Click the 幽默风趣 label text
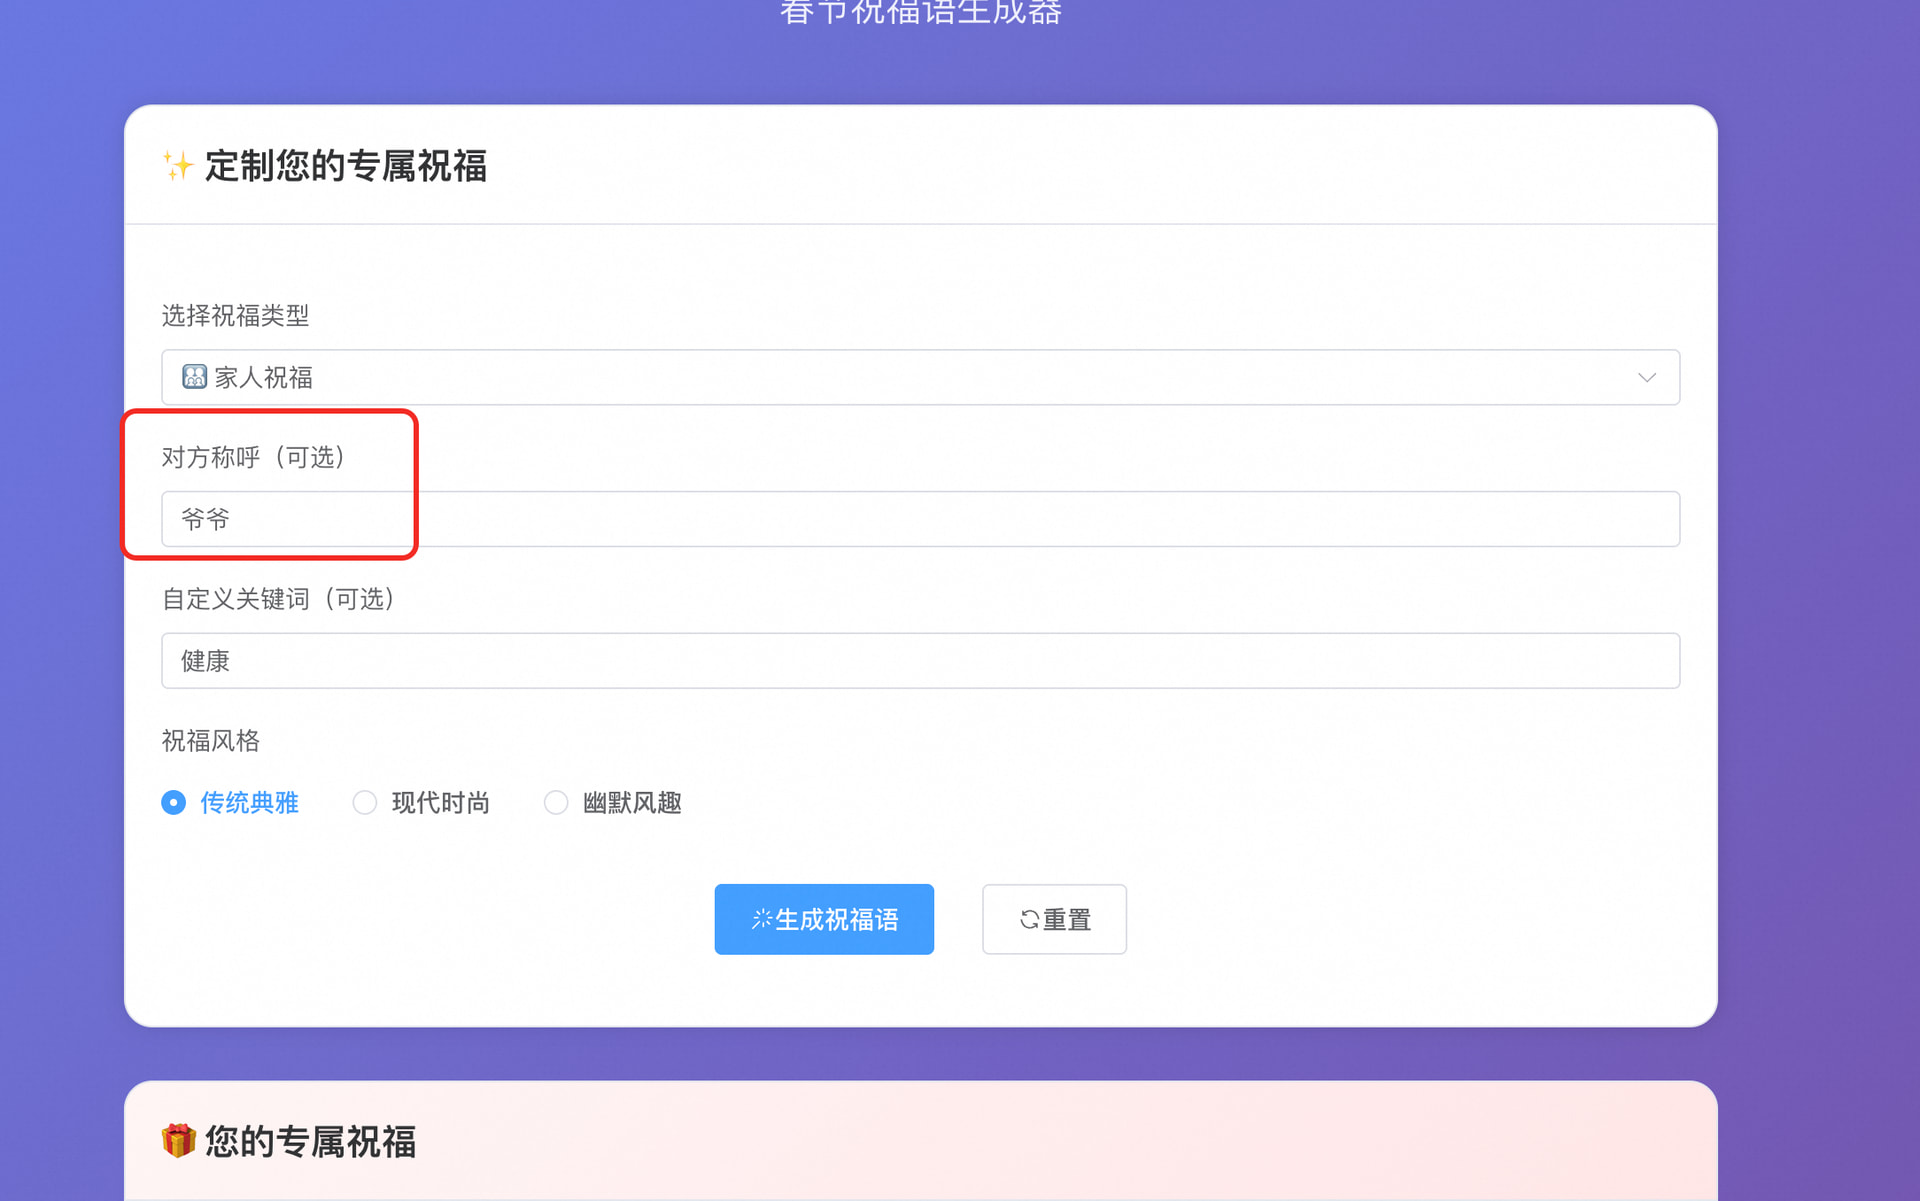 pyautogui.click(x=632, y=803)
